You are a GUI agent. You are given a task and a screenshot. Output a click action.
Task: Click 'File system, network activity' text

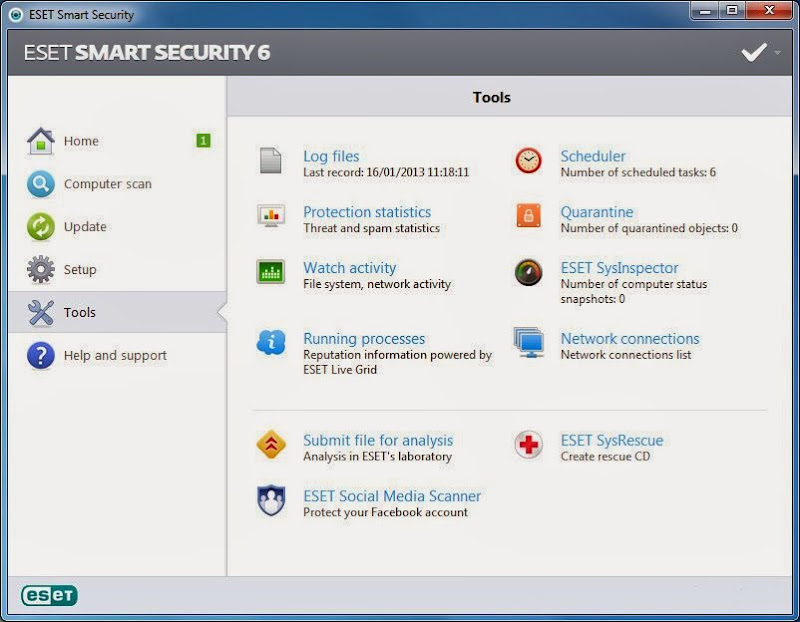tap(377, 284)
